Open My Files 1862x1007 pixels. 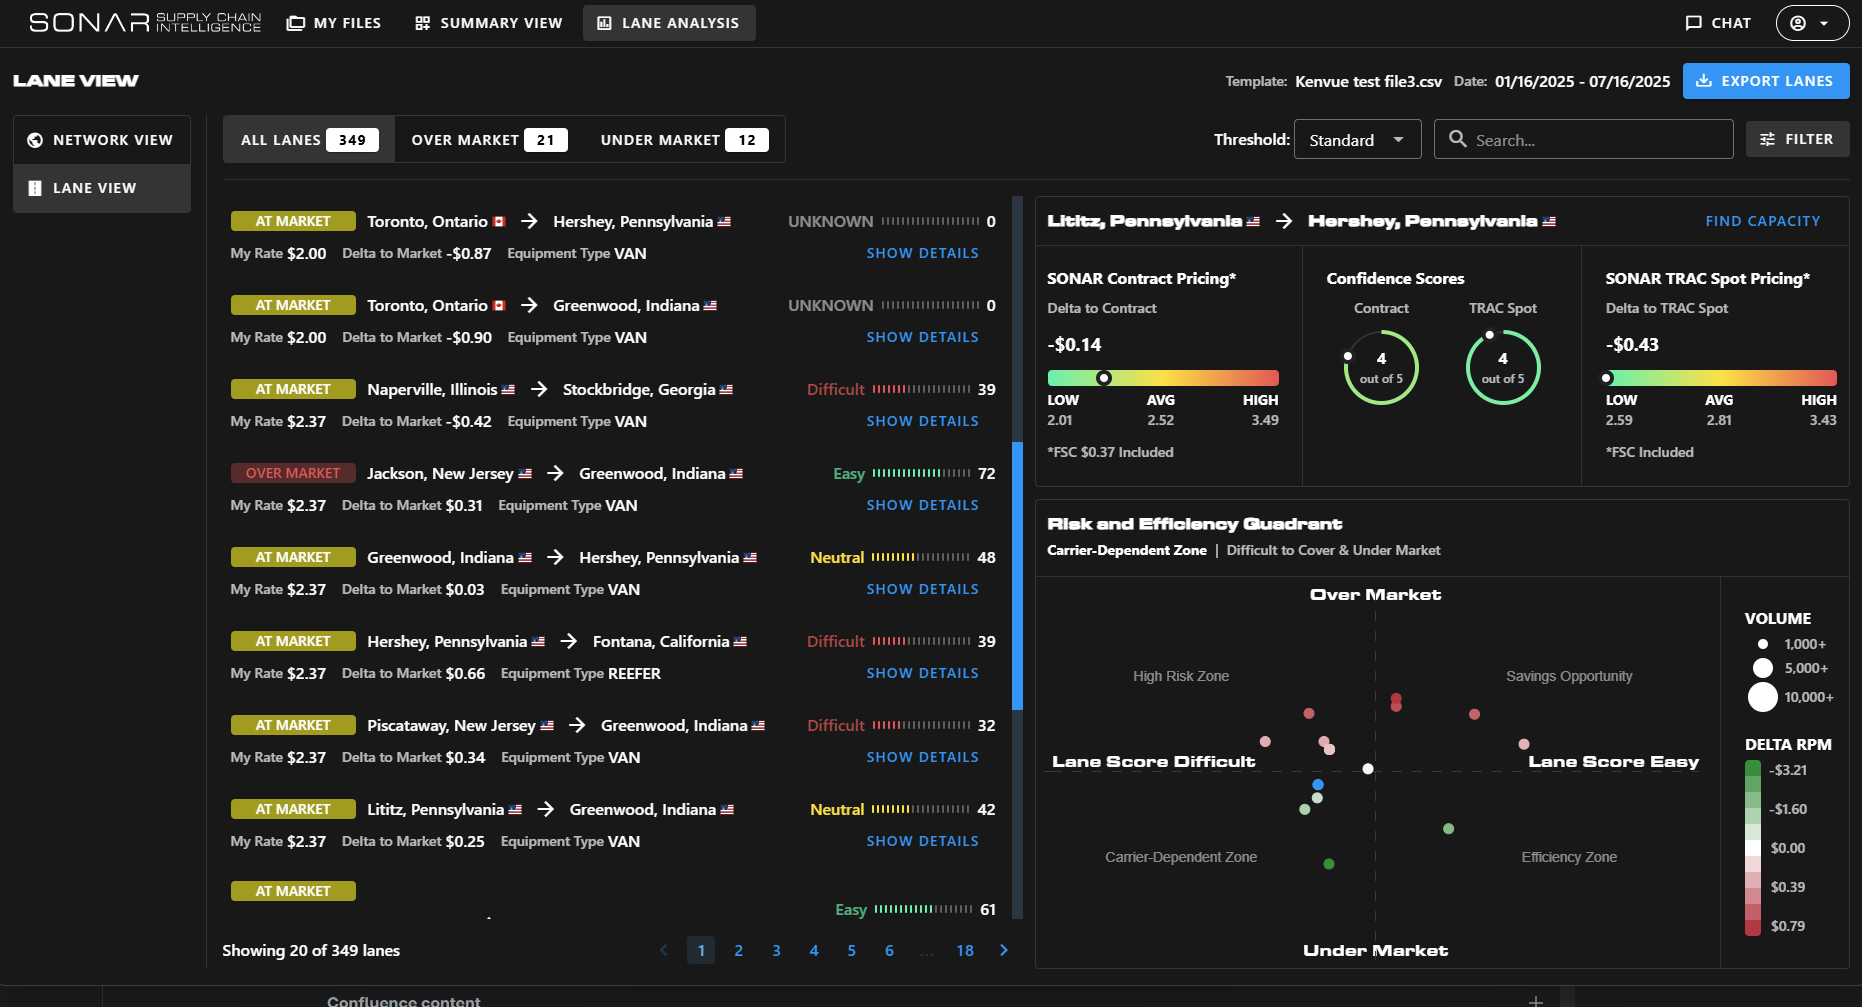coord(334,23)
